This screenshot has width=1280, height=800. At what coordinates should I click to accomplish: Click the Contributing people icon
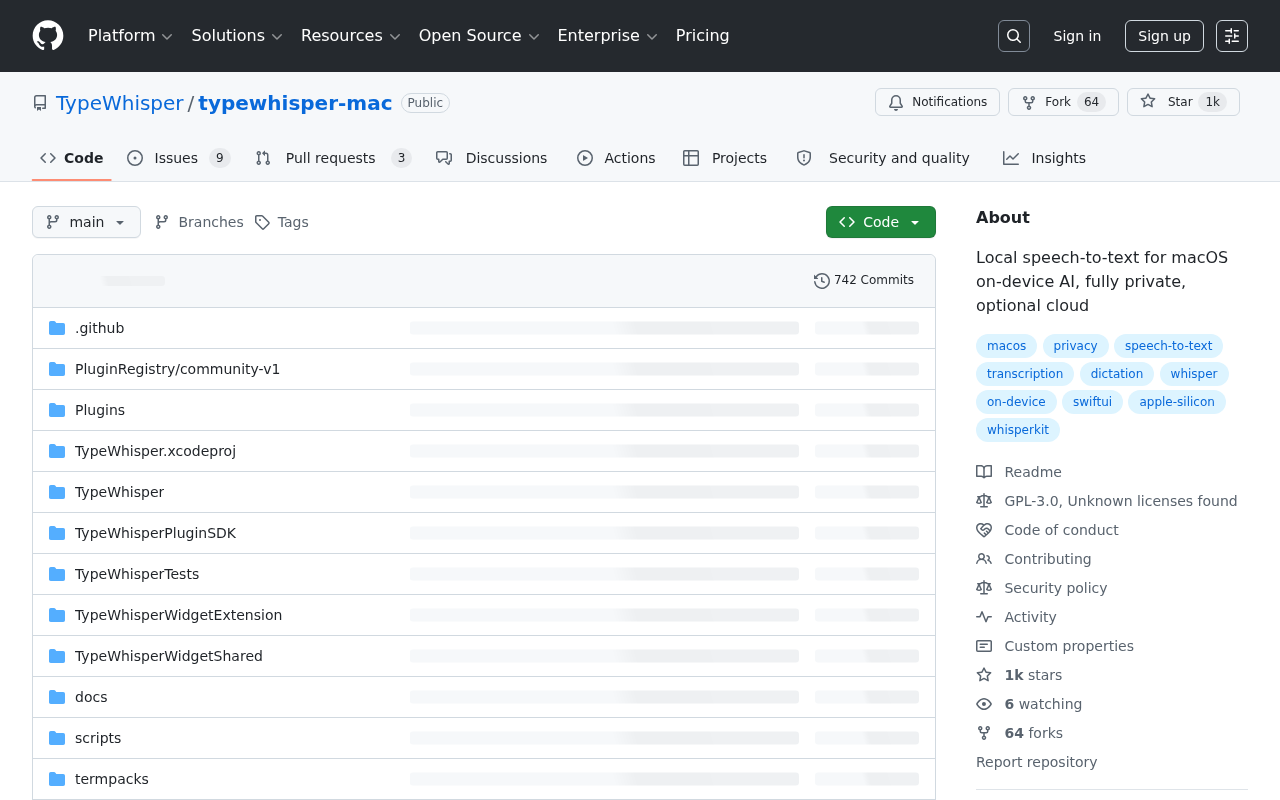click(x=984, y=559)
